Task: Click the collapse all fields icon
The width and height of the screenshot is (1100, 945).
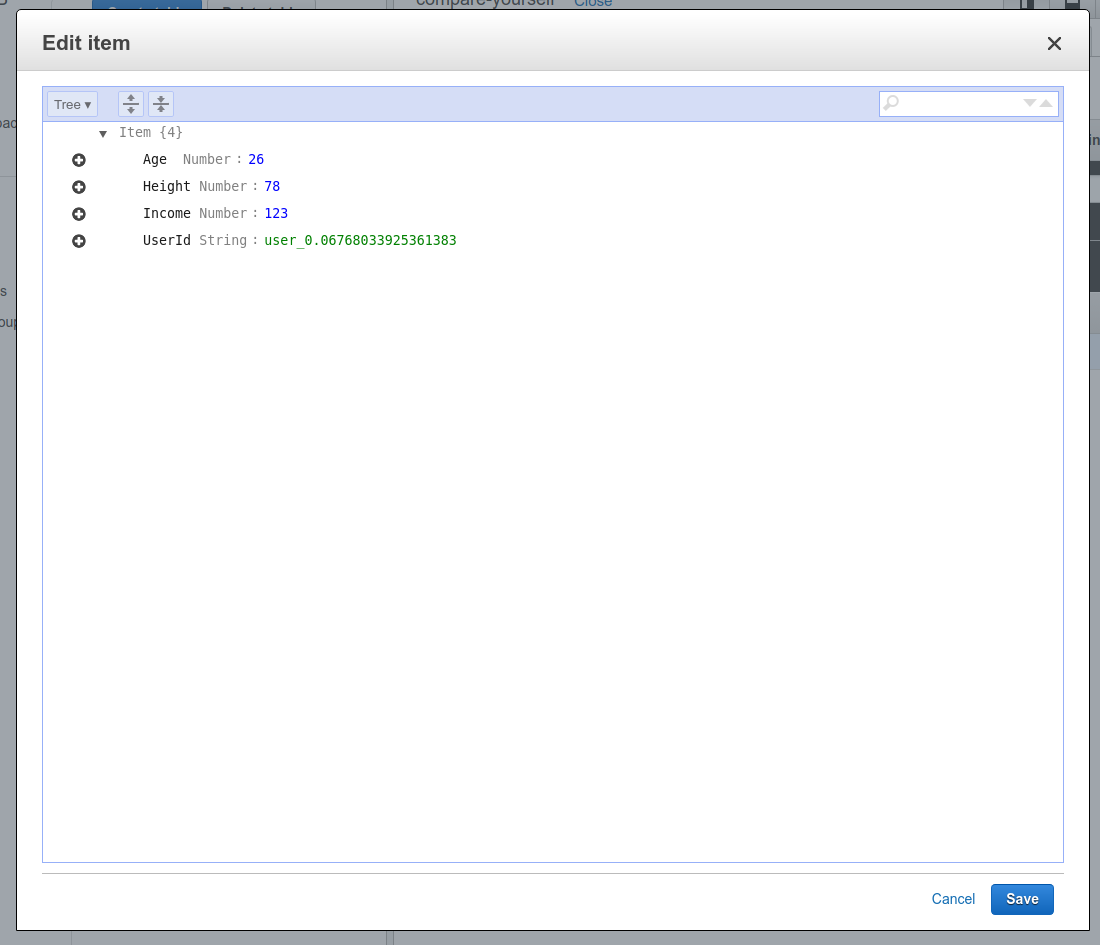Action: click(161, 105)
